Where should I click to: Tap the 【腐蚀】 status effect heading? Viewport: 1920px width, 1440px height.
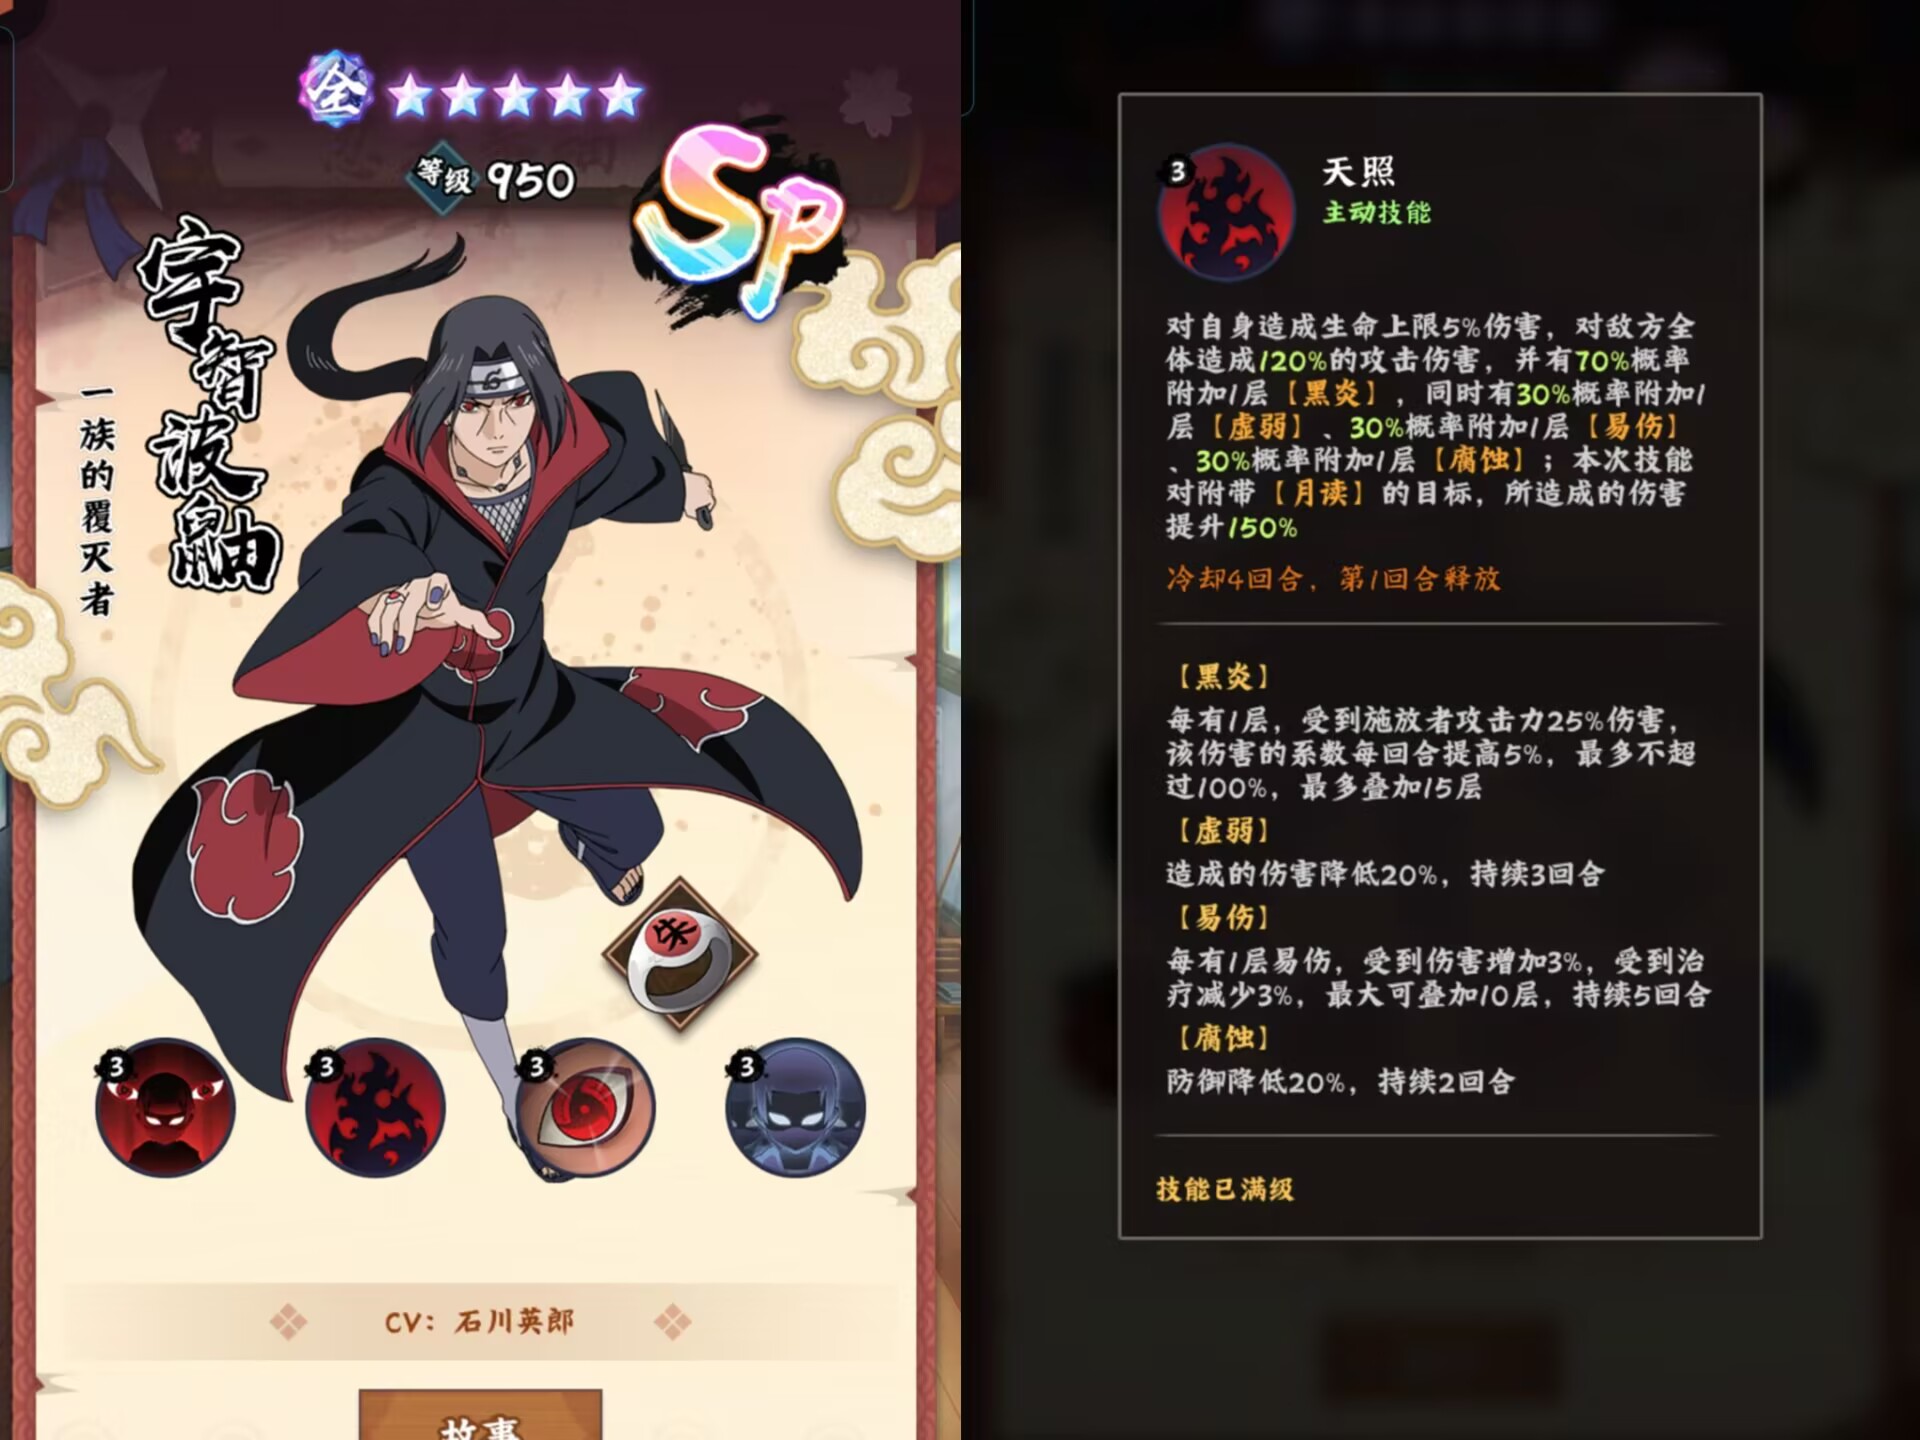pos(1223,1038)
